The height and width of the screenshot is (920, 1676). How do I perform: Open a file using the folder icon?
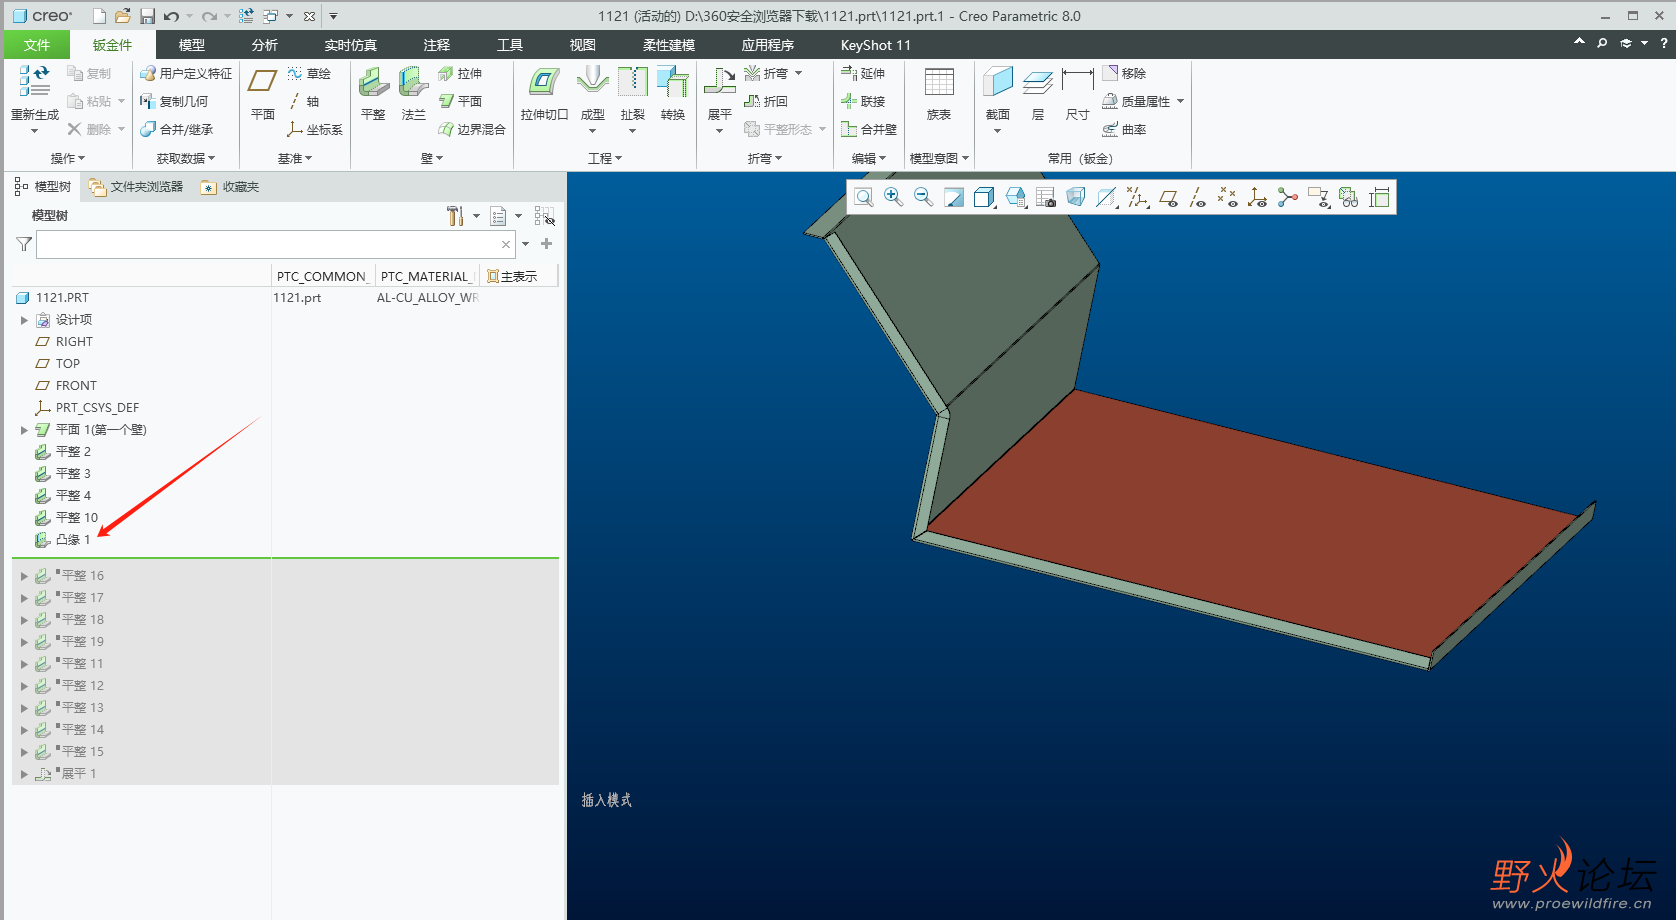(x=122, y=16)
